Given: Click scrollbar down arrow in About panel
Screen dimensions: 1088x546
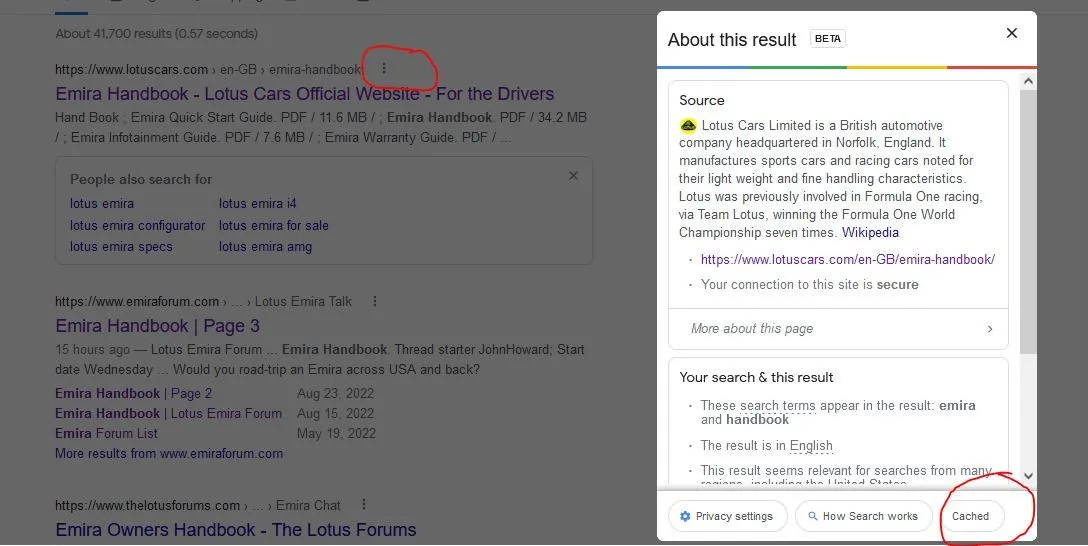Looking at the screenshot, I should (x=1028, y=477).
